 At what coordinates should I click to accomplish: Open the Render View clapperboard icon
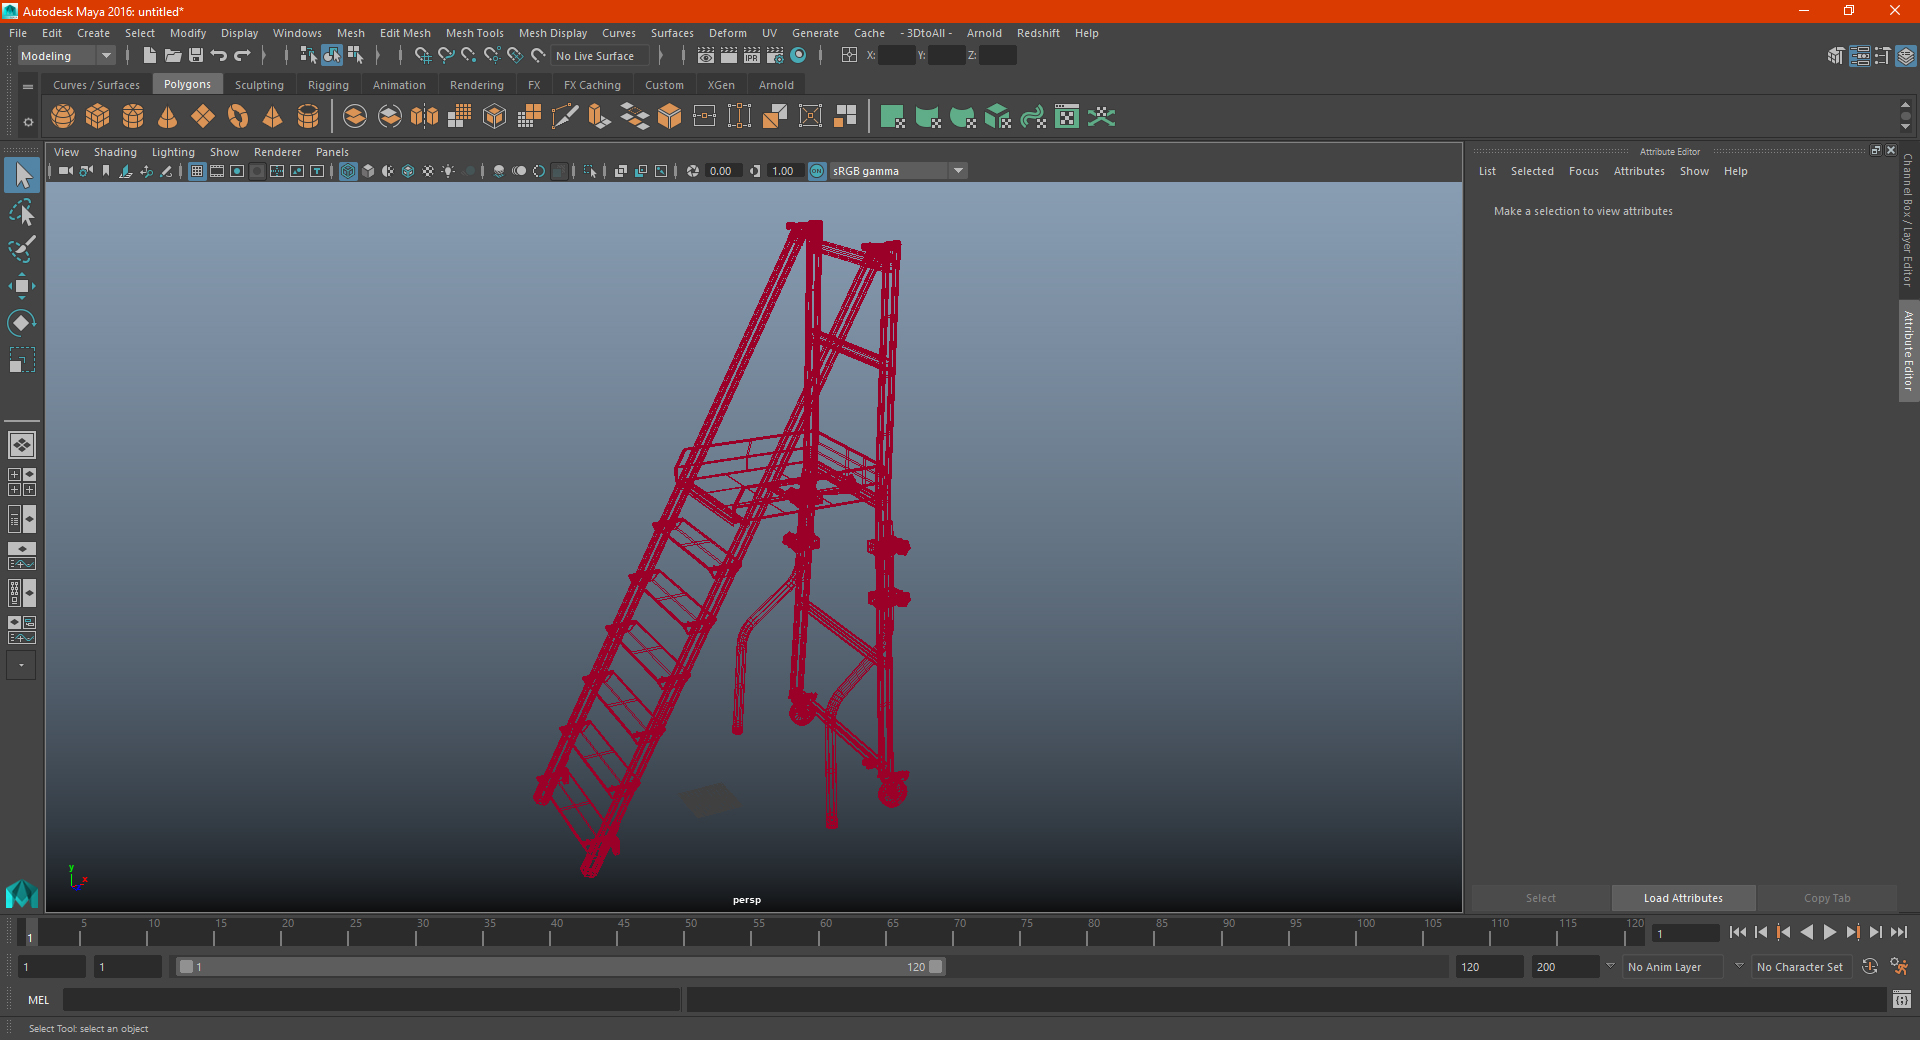[706, 56]
